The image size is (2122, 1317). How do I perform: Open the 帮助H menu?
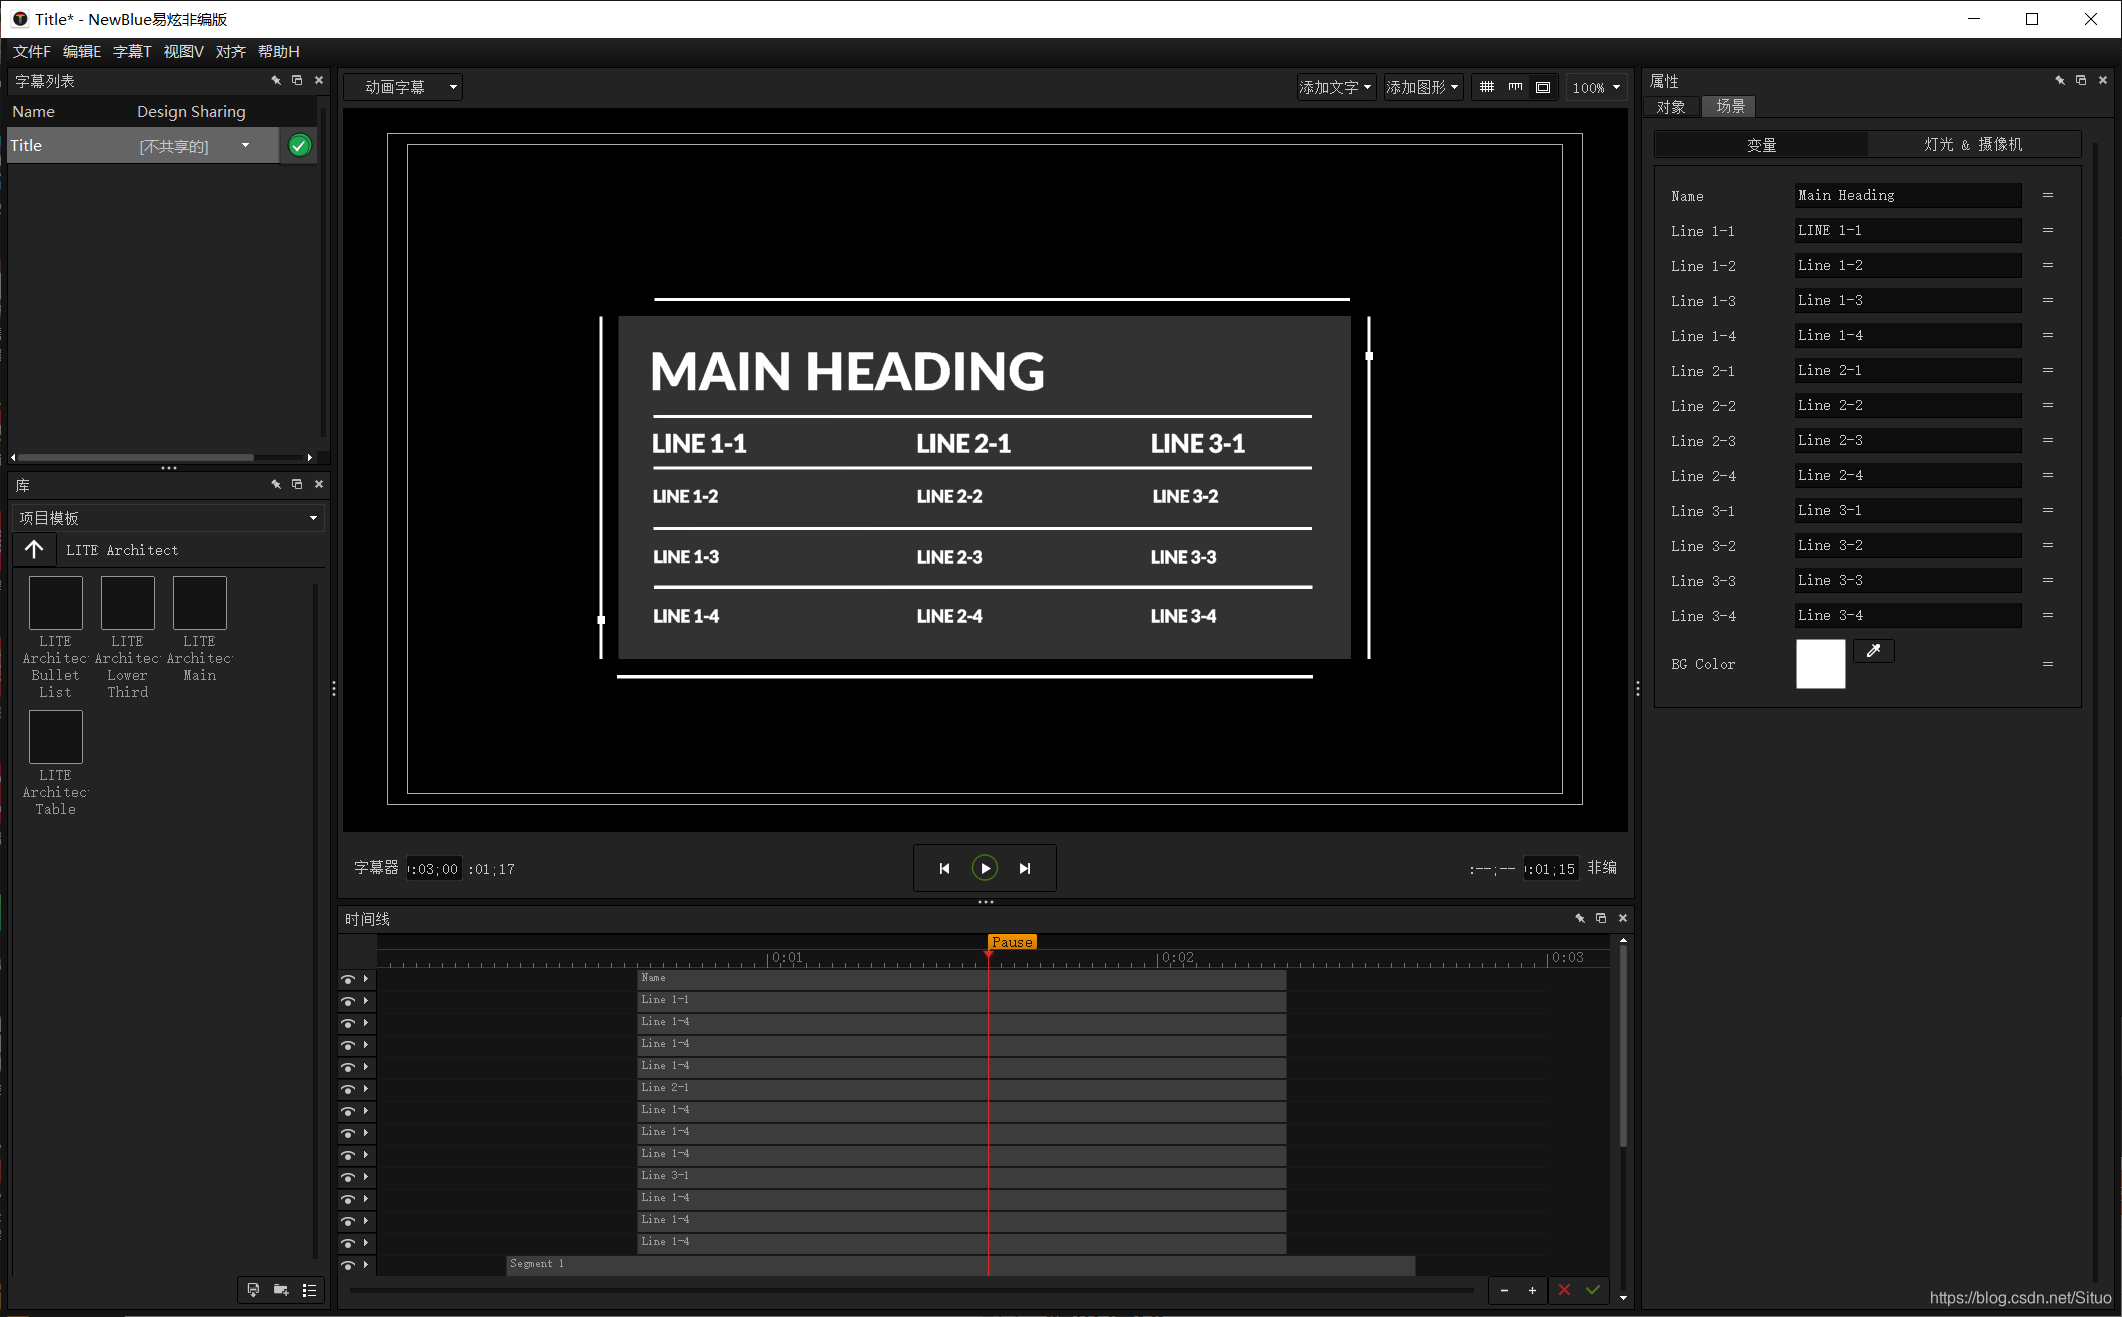pos(278,51)
